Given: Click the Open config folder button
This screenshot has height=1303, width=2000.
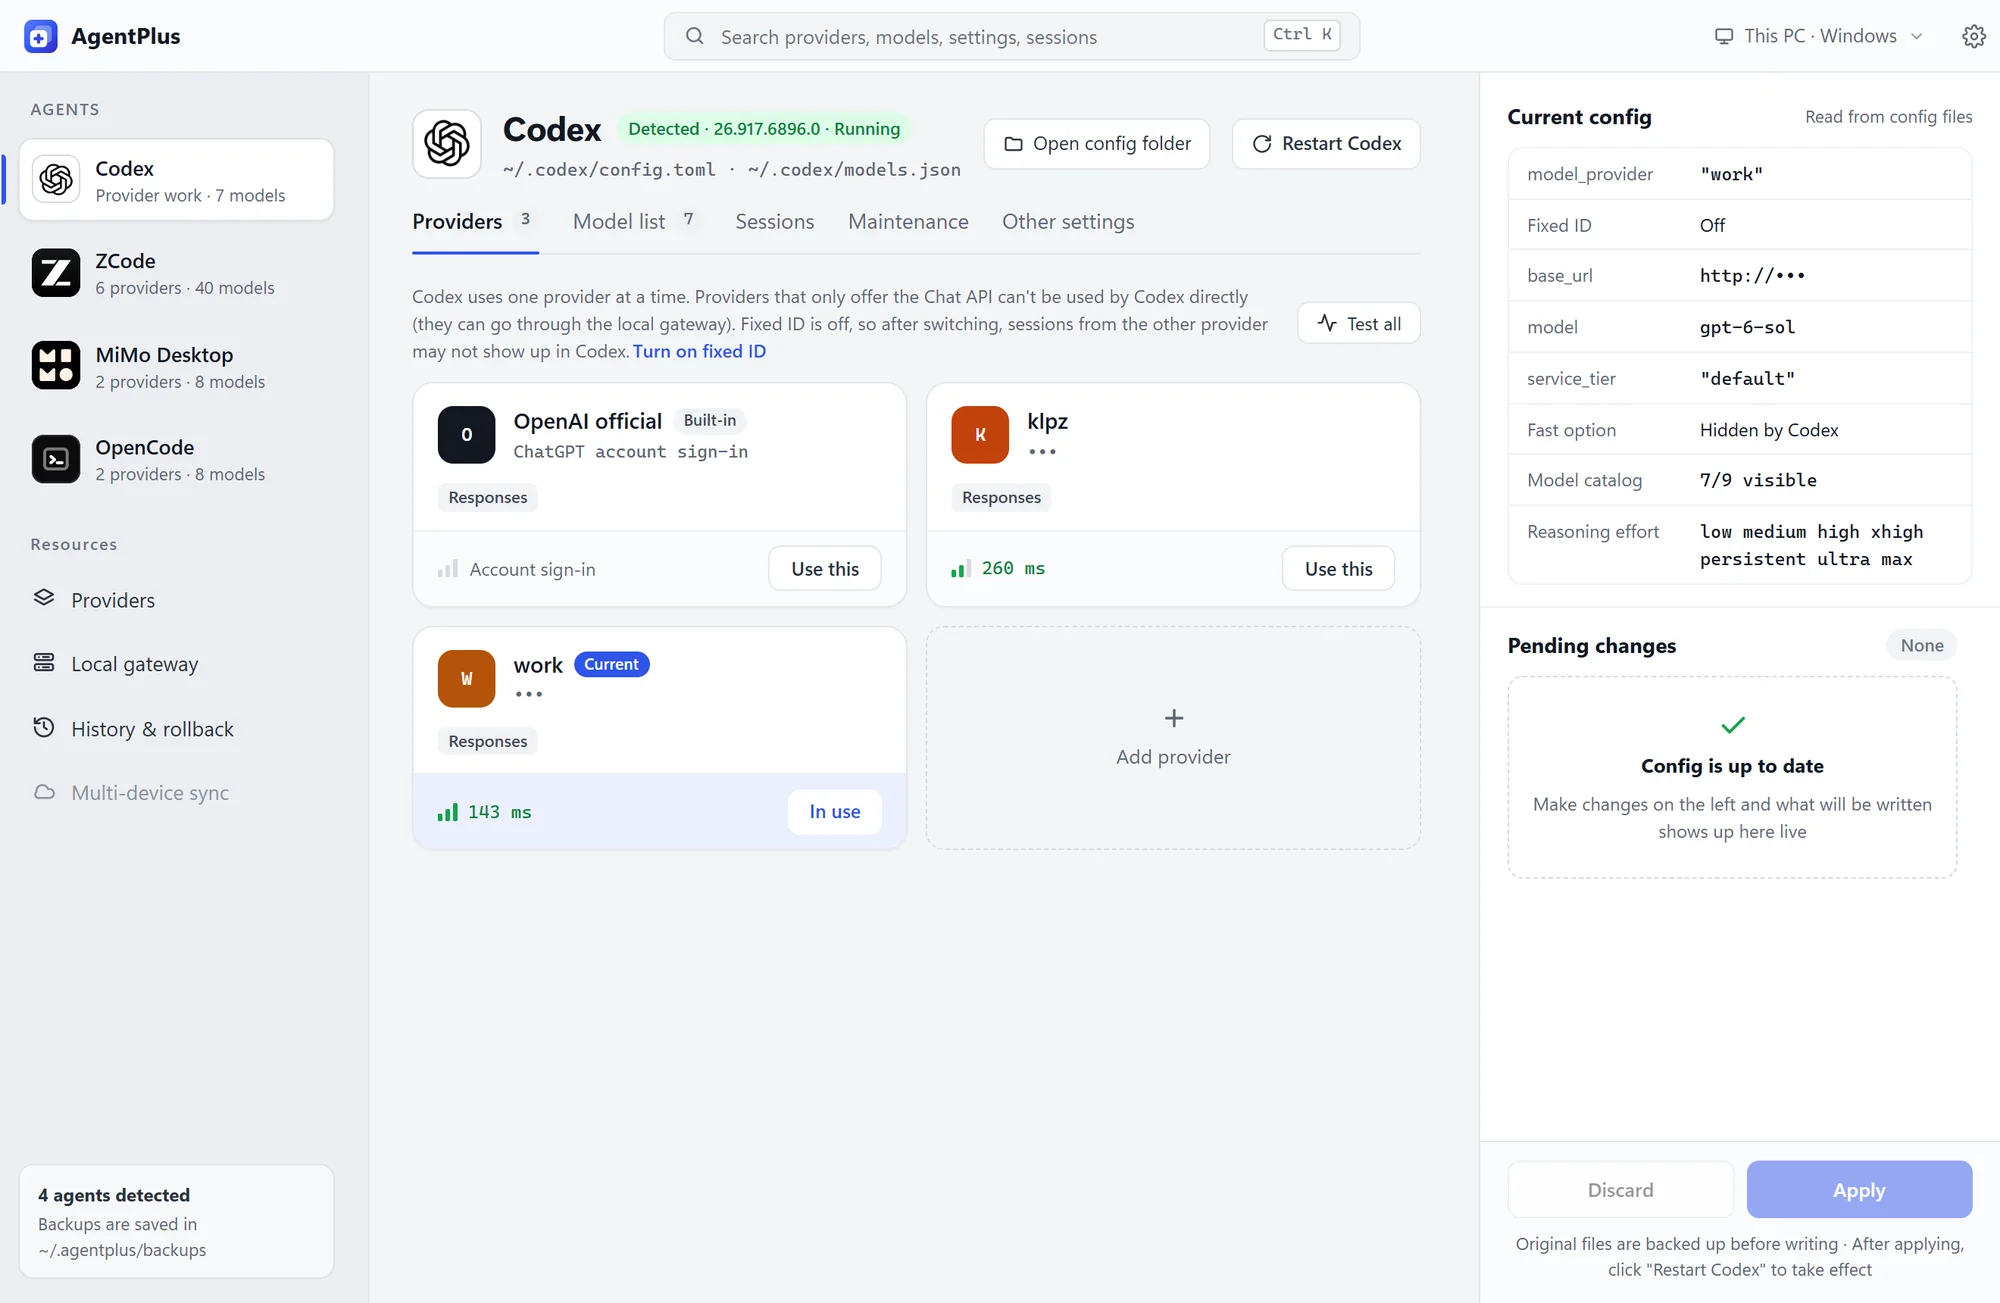Looking at the screenshot, I should pyautogui.click(x=1097, y=144).
